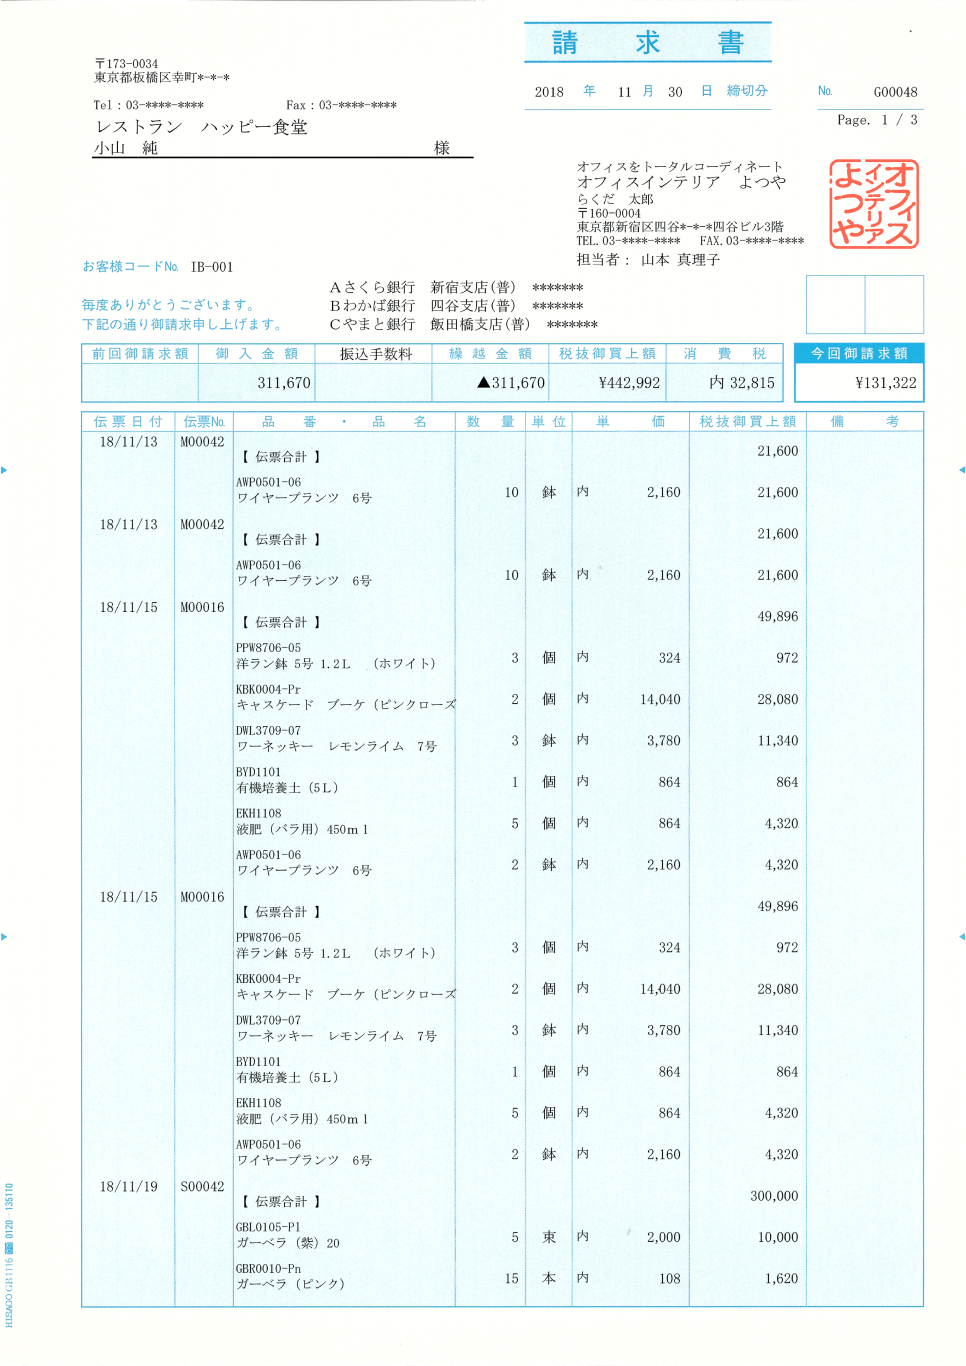The height and width of the screenshot is (1366, 966).
Task: Click the 今回御請求額 header
Action: click(860, 353)
